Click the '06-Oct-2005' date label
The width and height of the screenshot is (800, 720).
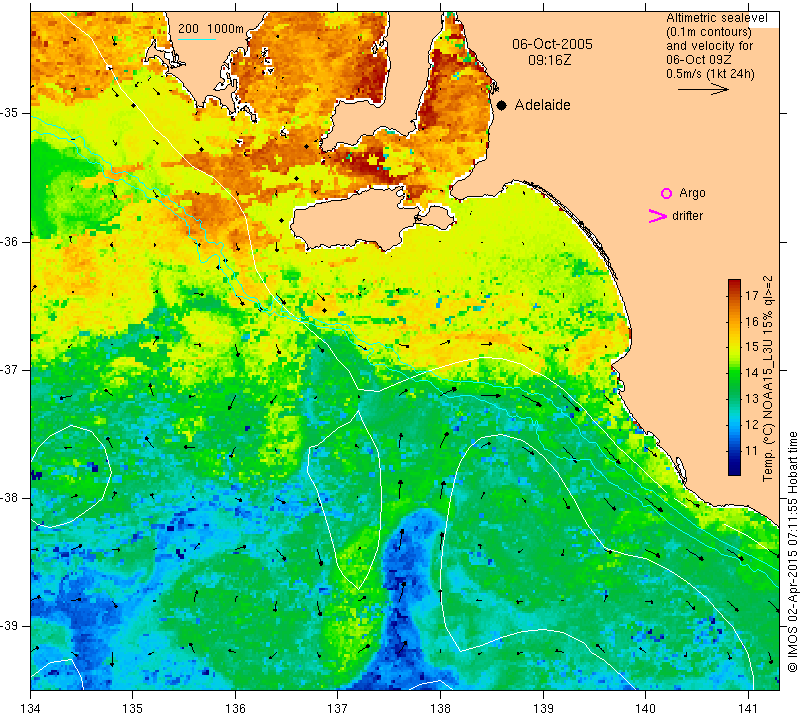[552, 44]
